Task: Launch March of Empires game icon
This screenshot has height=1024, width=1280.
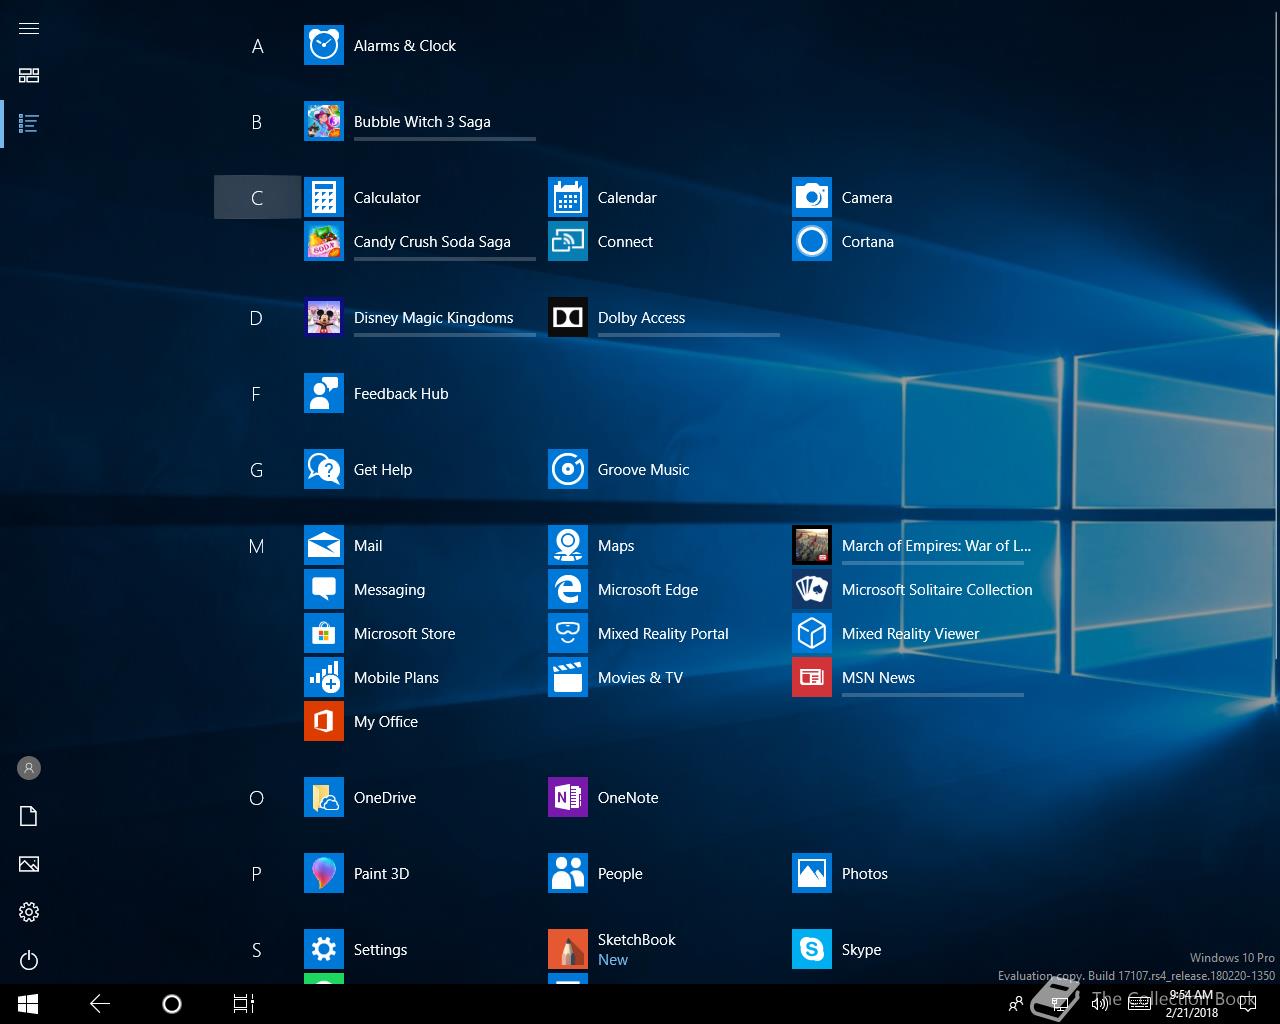Action: click(812, 546)
